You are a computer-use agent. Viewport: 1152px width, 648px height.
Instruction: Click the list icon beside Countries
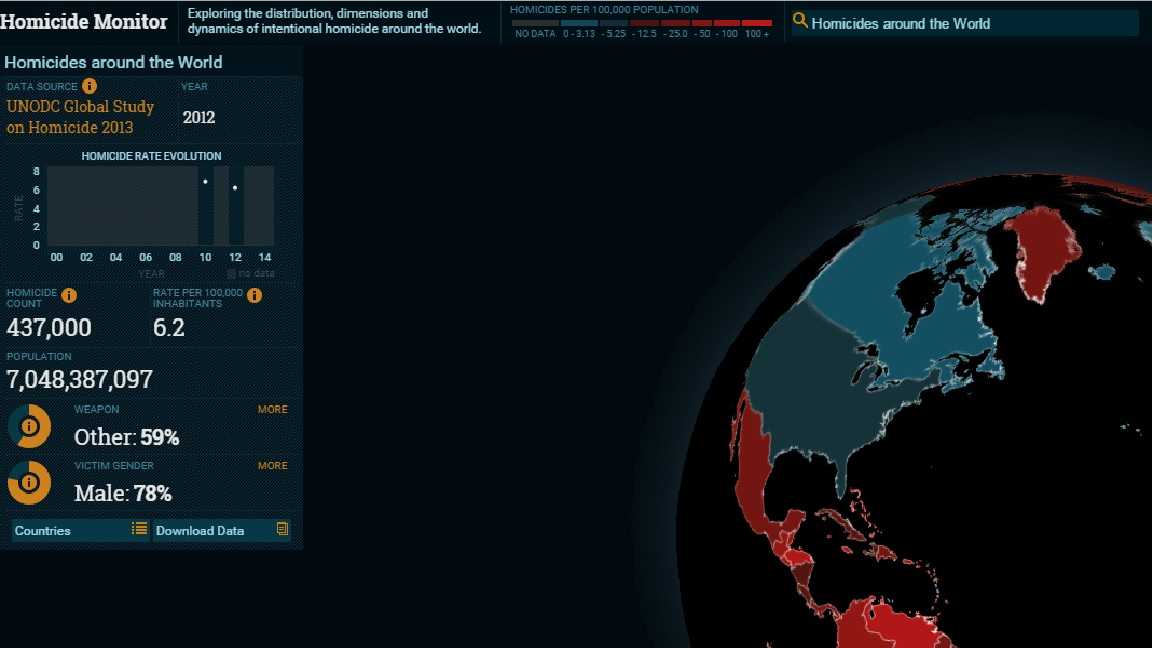pos(140,529)
